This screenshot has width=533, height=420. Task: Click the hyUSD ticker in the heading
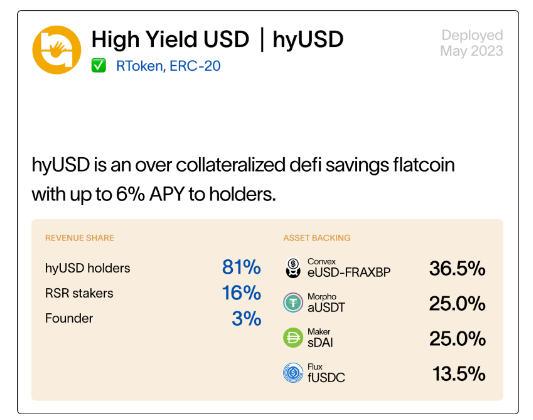308,39
